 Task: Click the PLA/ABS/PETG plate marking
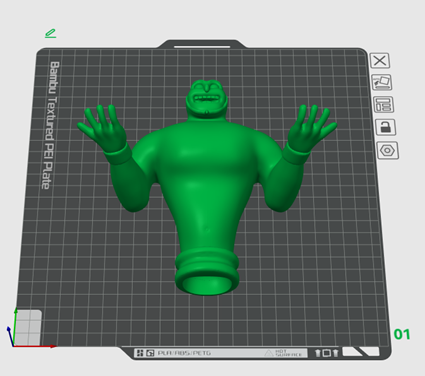pyautogui.click(x=184, y=353)
